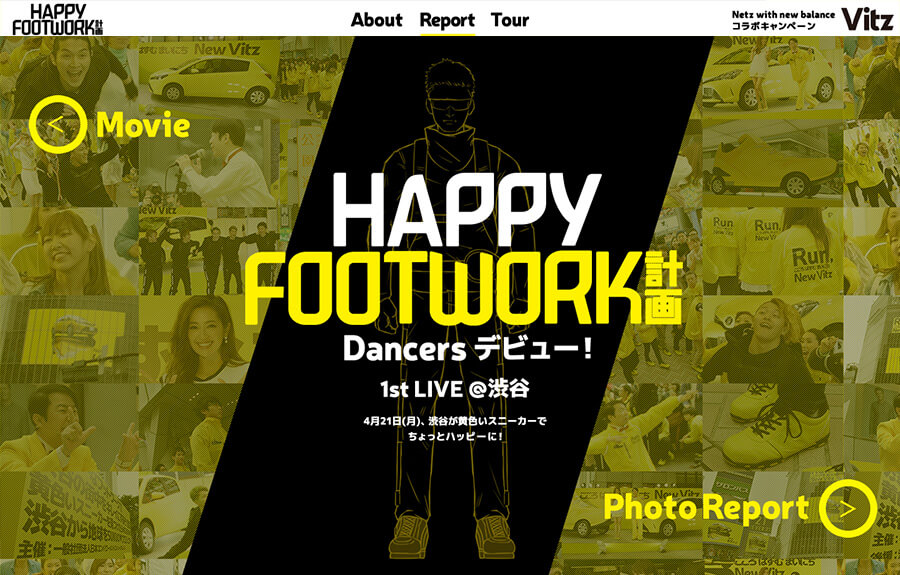Open thumbnail of yellow sneaker with black laces
Viewport: 900px width, 575px height.
click(x=773, y=426)
